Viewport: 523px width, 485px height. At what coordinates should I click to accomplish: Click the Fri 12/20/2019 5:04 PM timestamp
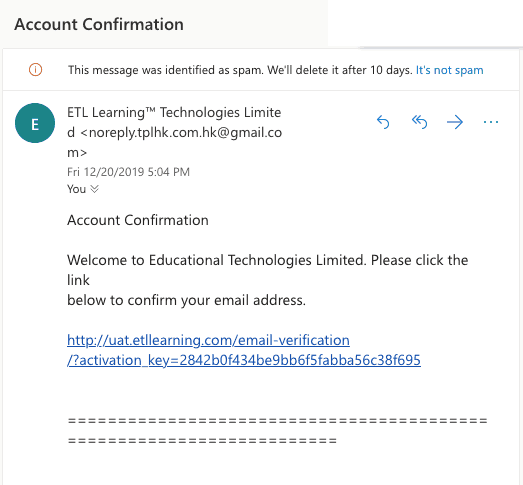[x=128, y=172]
